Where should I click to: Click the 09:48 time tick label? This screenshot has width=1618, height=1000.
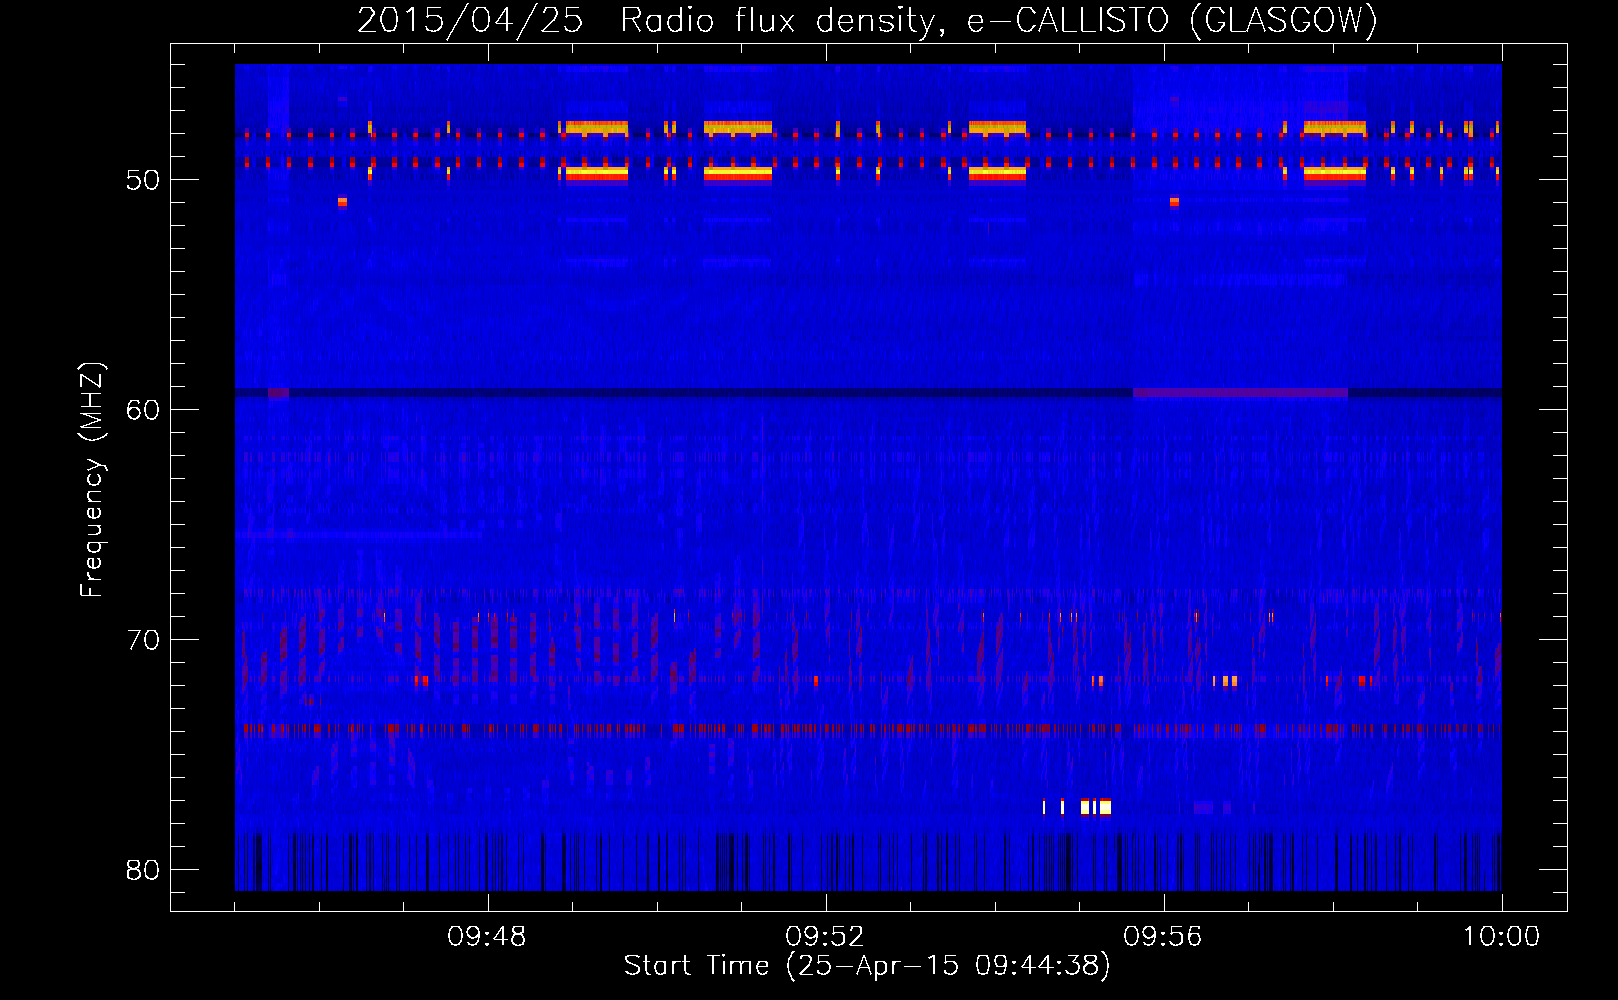click(487, 937)
